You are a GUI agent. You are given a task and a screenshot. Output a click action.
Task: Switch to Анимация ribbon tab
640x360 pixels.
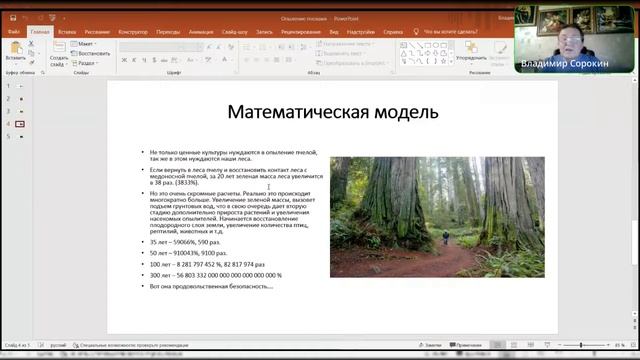pyautogui.click(x=201, y=32)
